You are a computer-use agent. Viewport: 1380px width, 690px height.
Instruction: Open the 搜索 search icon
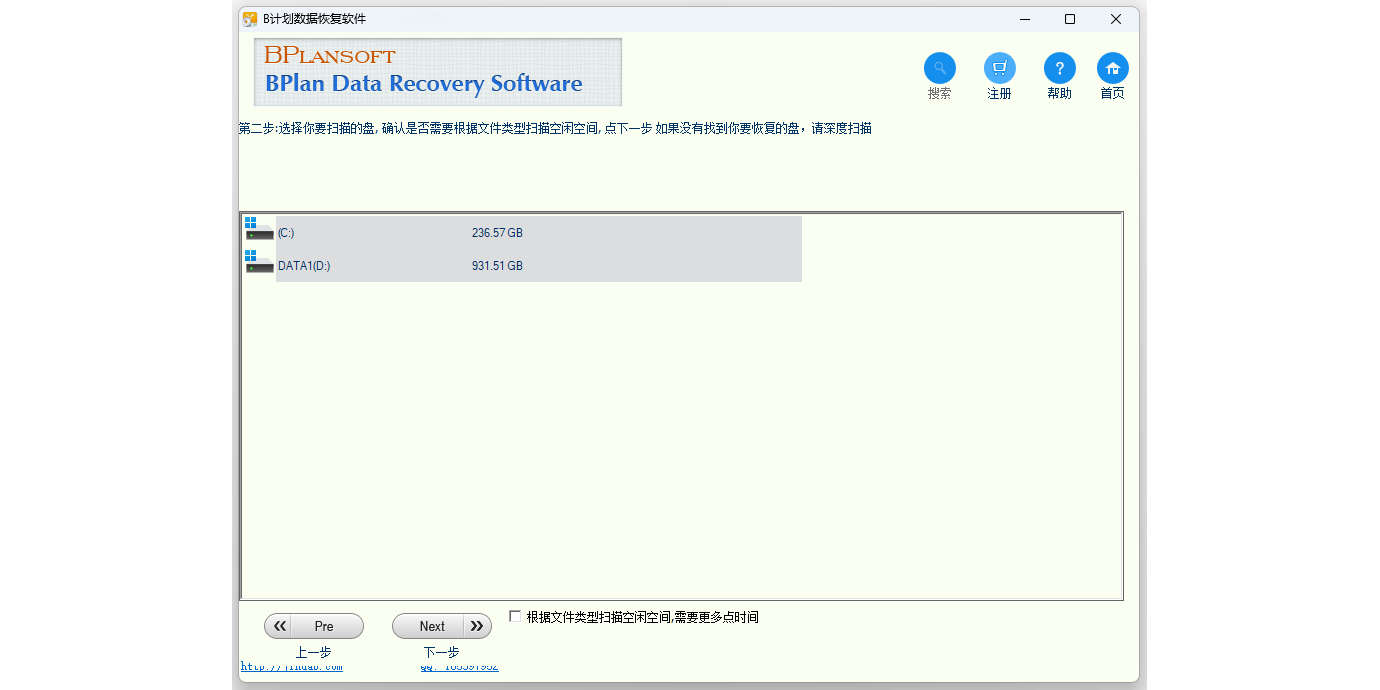click(x=939, y=68)
